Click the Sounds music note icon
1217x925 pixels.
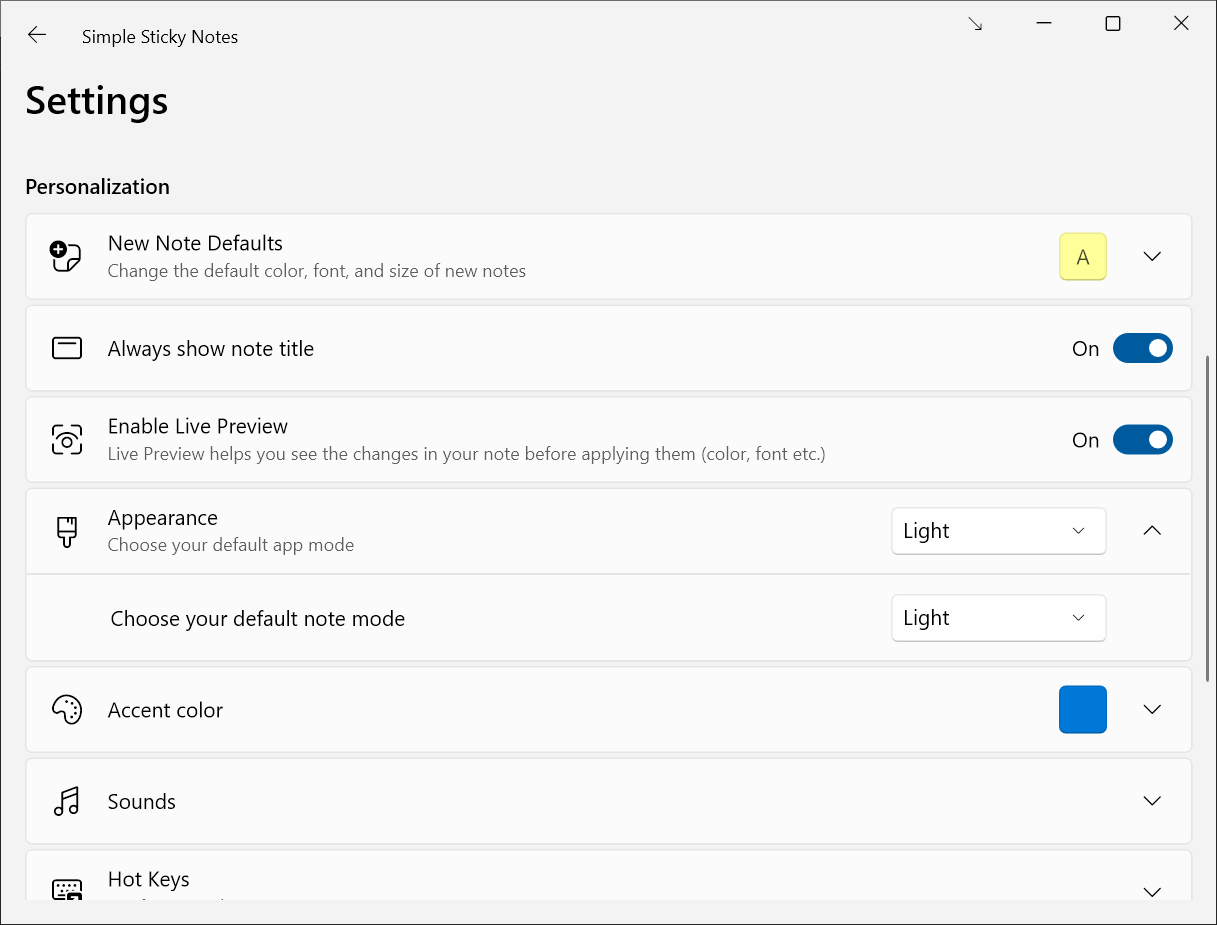pos(66,801)
